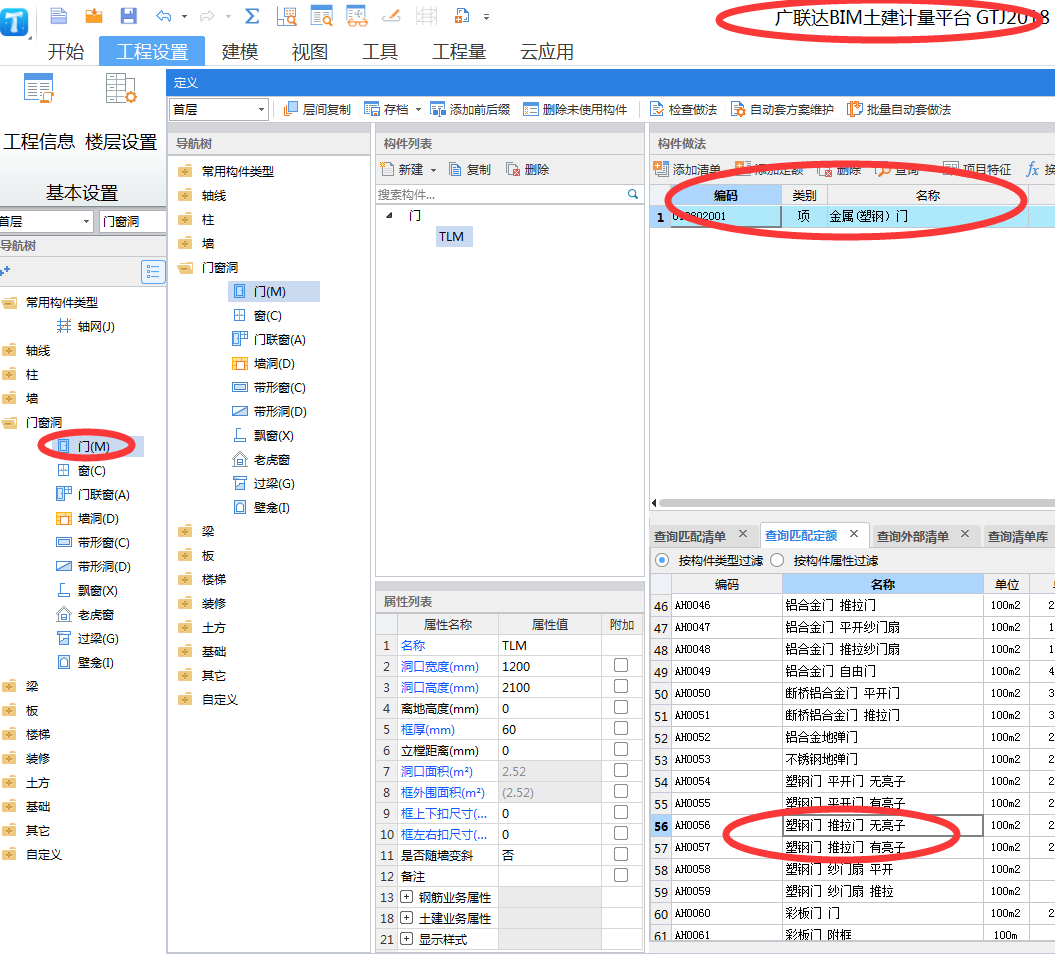Click 层间复制 copy between floors
The image size is (1055, 954).
tap(318, 110)
